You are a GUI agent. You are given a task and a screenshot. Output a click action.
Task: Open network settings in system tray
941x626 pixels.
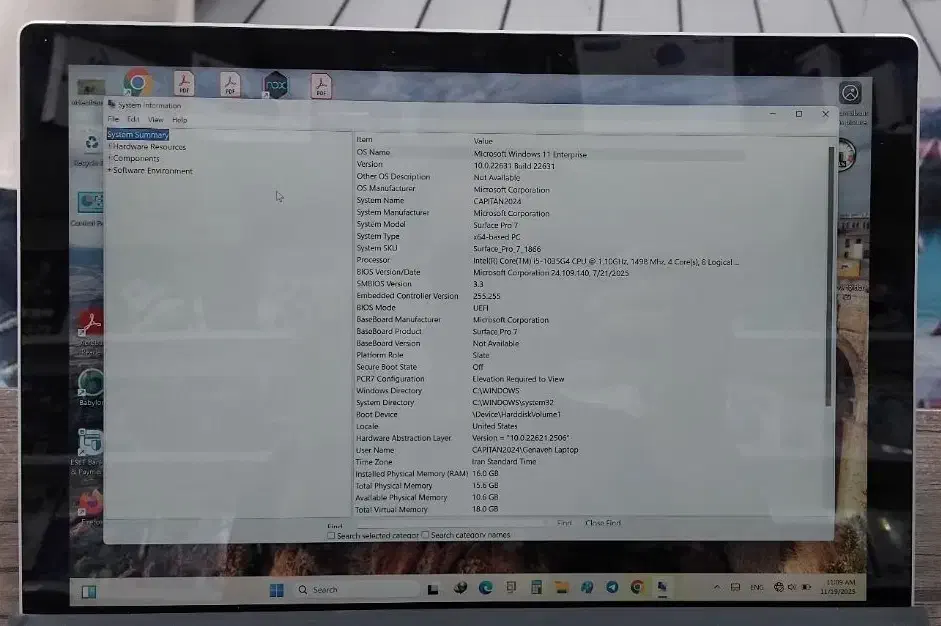click(x=778, y=587)
